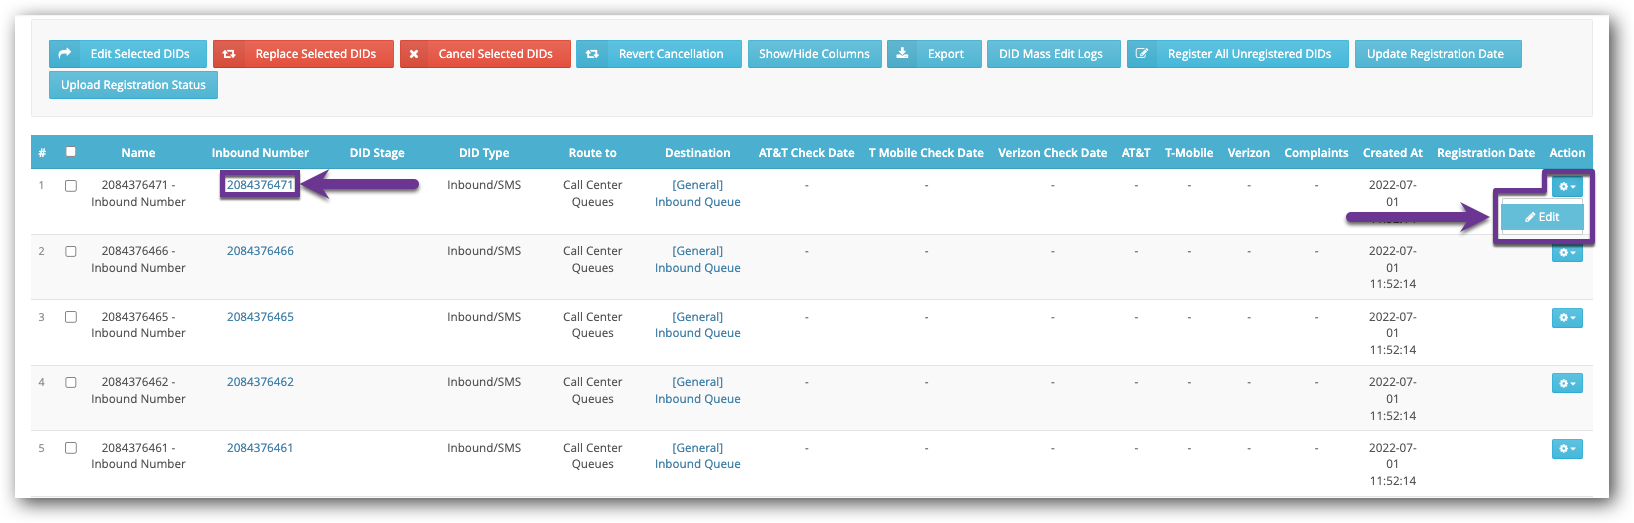Click Cancel Selected DIDs button
The height and width of the screenshot is (523, 1634).
click(485, 54)
